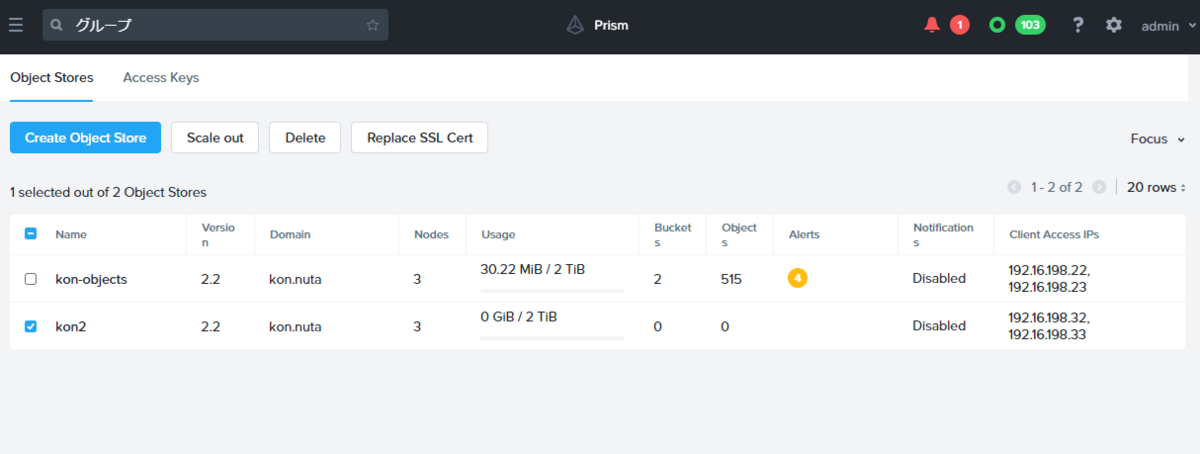This screenshot has height=454, width=1200.
Task: Open the settings gear icon
Action: (x=1114, y=25)
